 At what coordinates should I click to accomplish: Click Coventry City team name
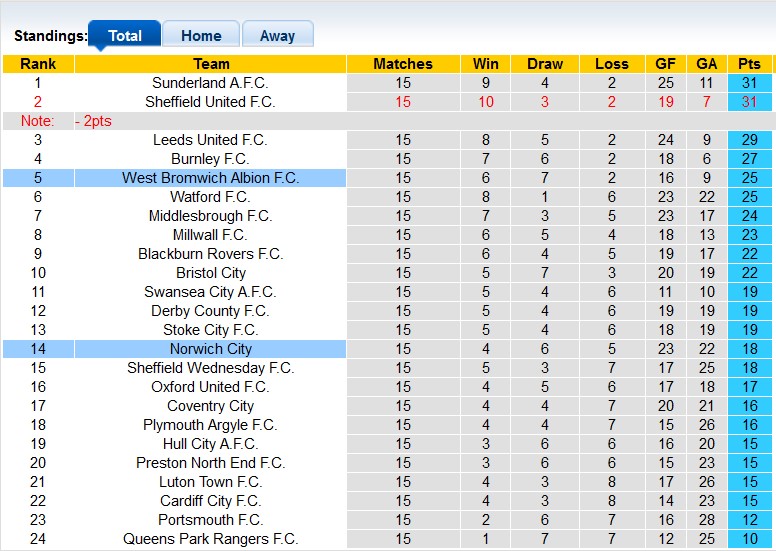coord(210,406)
